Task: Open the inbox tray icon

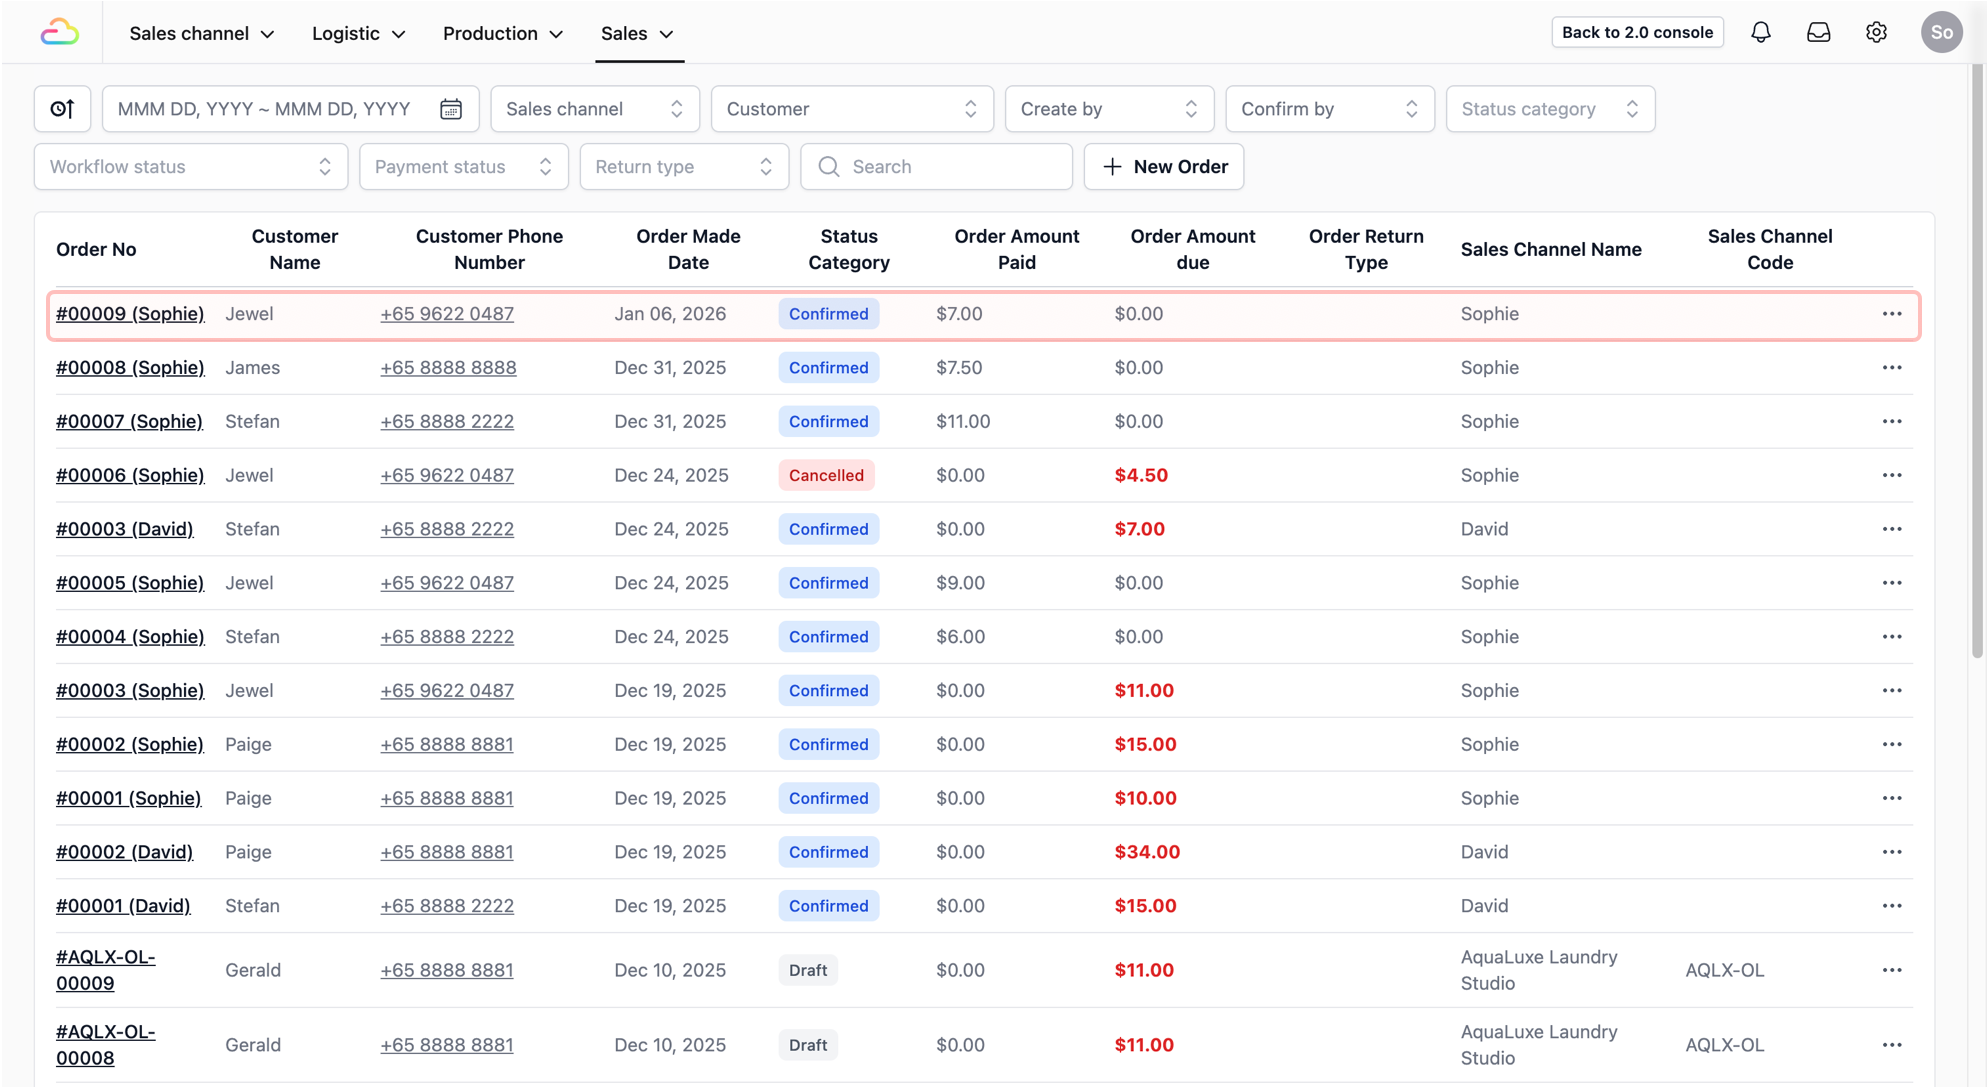Action: pos(1818,33)
